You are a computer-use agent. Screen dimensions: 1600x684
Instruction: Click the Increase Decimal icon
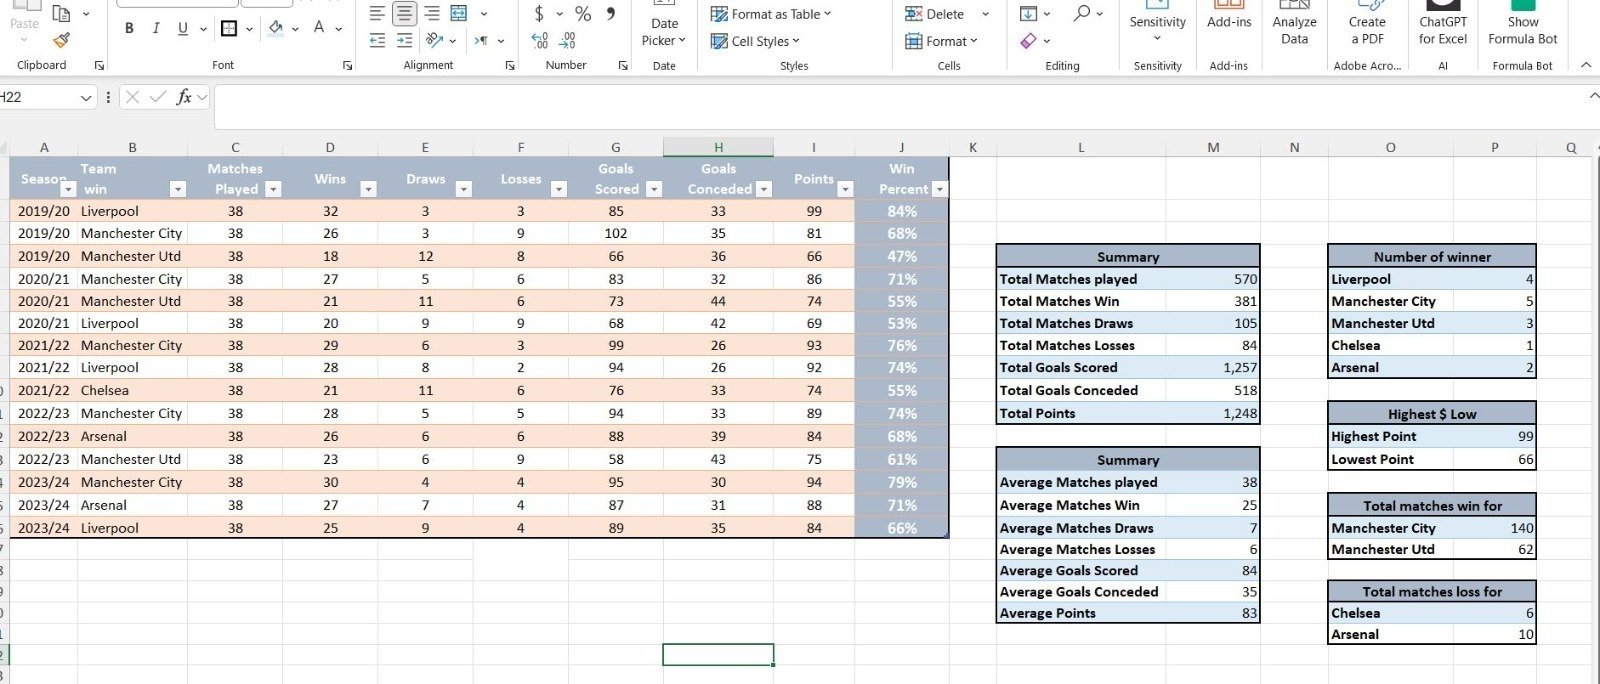point(540,41)
